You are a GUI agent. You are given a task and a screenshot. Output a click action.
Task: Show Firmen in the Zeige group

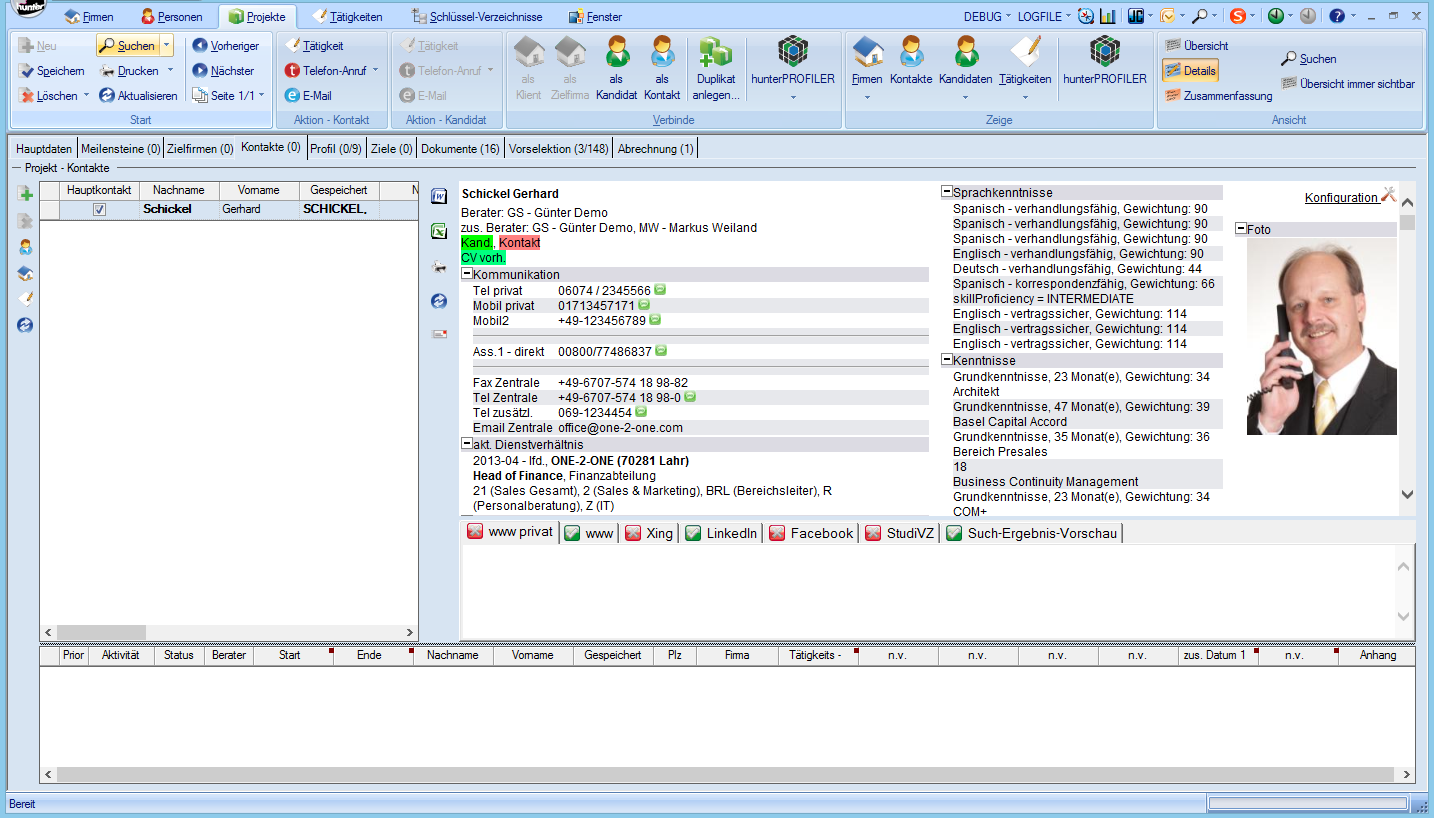pos(867,54)
